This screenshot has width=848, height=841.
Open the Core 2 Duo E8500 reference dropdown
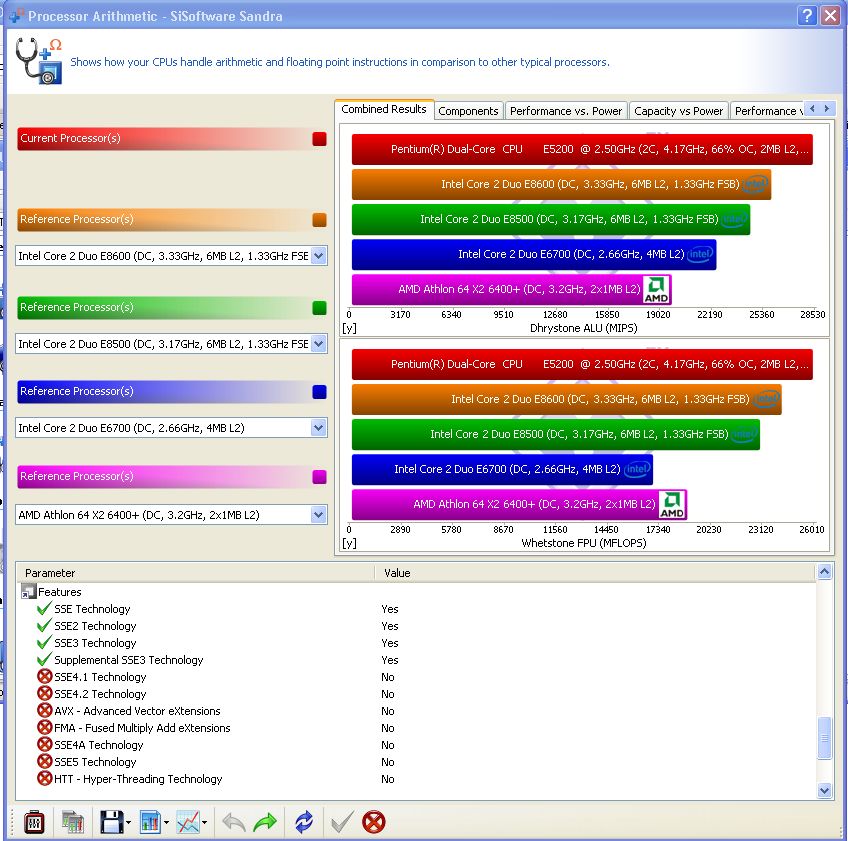[x=319, y=343]
